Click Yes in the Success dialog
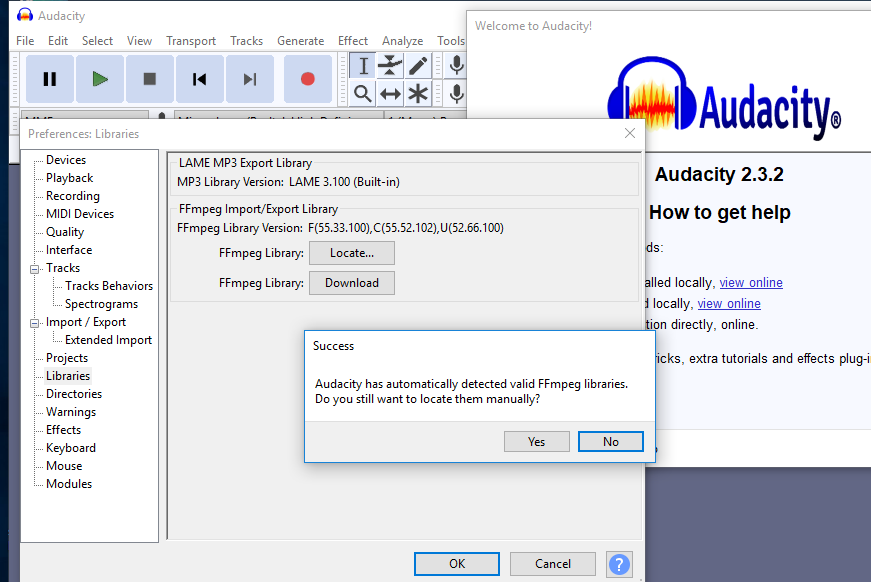Viewport: 871px width, 582px height. pyautogui.click(x=537, y=441)
